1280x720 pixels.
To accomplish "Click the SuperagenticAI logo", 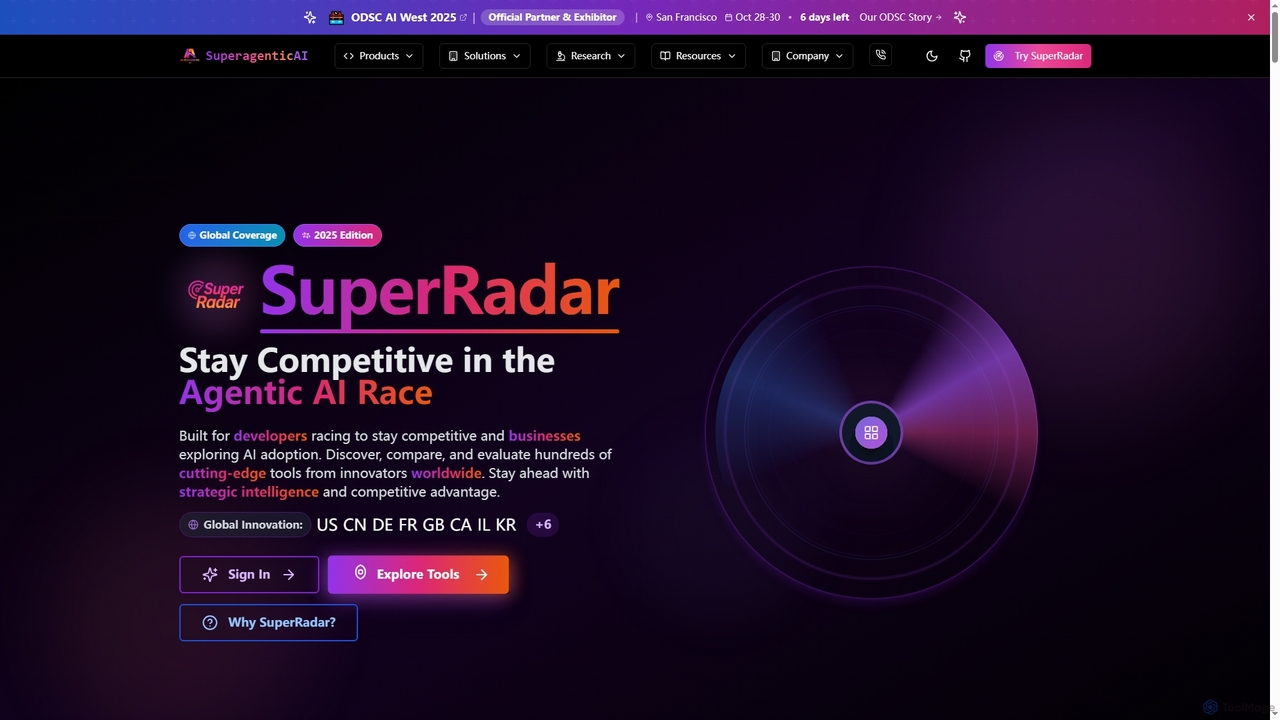I will (x=244, y=56).
